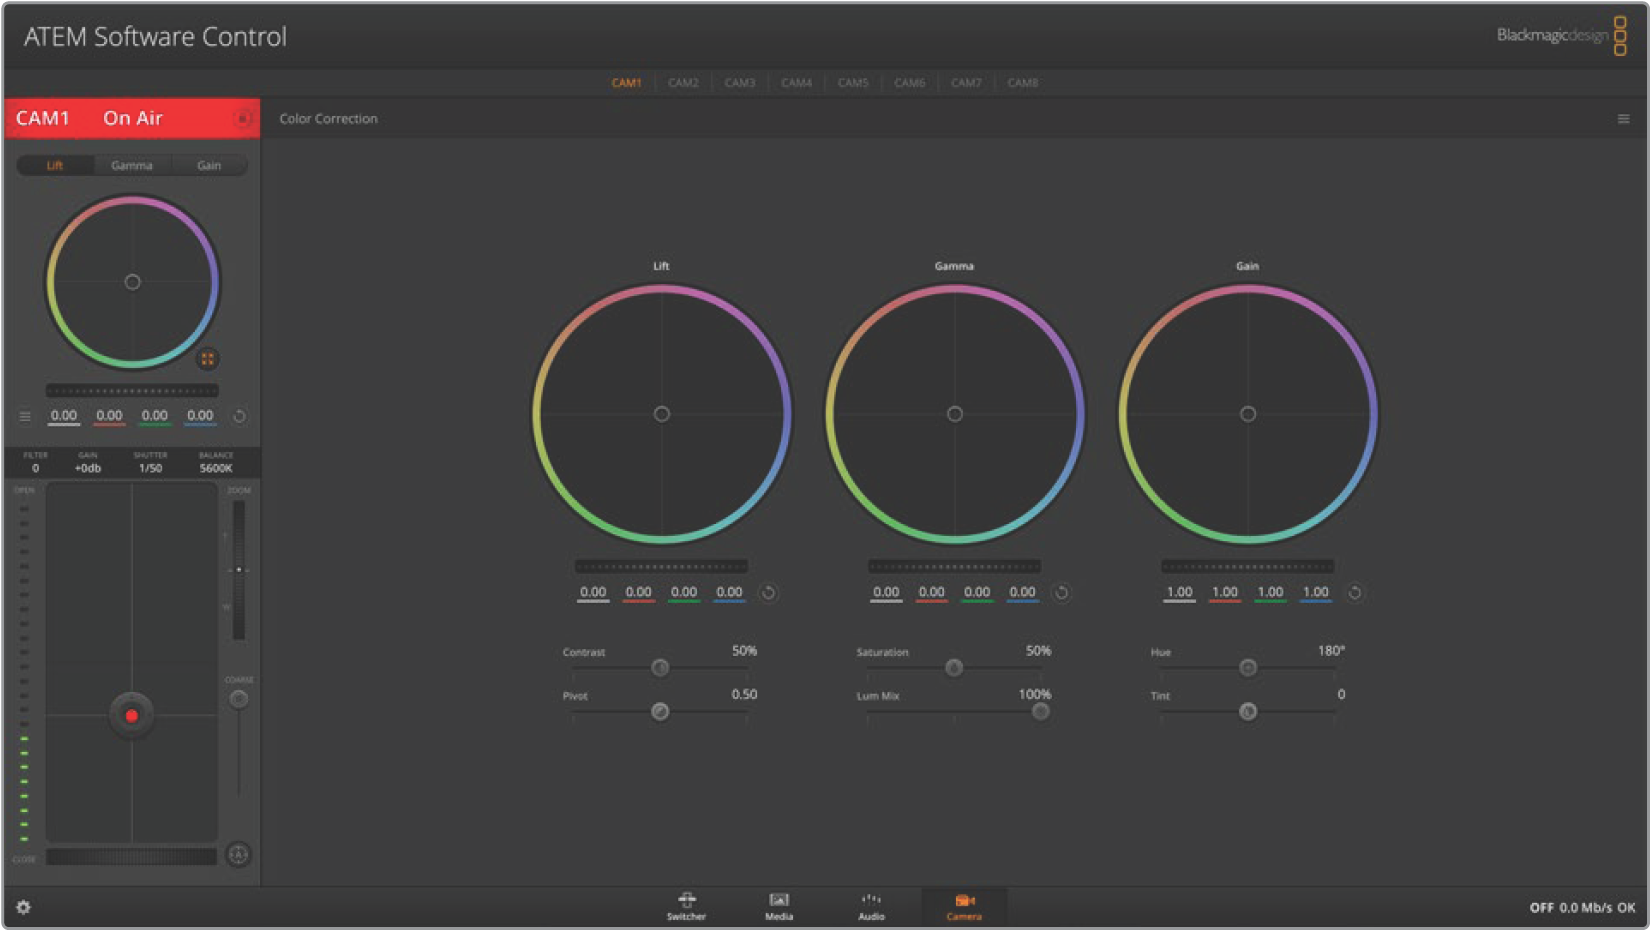Switch sidebar wheel to Gain
The height and width of the screenshot is (931, 1651).
click(x=209, y=166)
